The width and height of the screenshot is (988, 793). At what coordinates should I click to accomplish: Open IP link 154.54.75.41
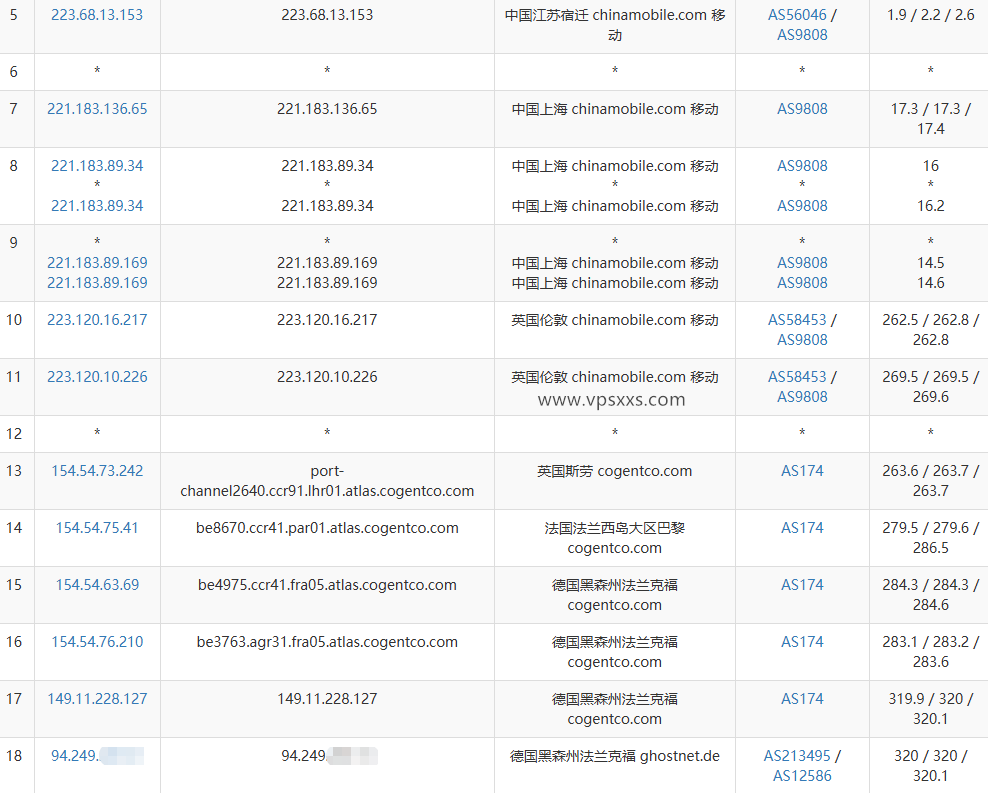click(x=97, y=528)
